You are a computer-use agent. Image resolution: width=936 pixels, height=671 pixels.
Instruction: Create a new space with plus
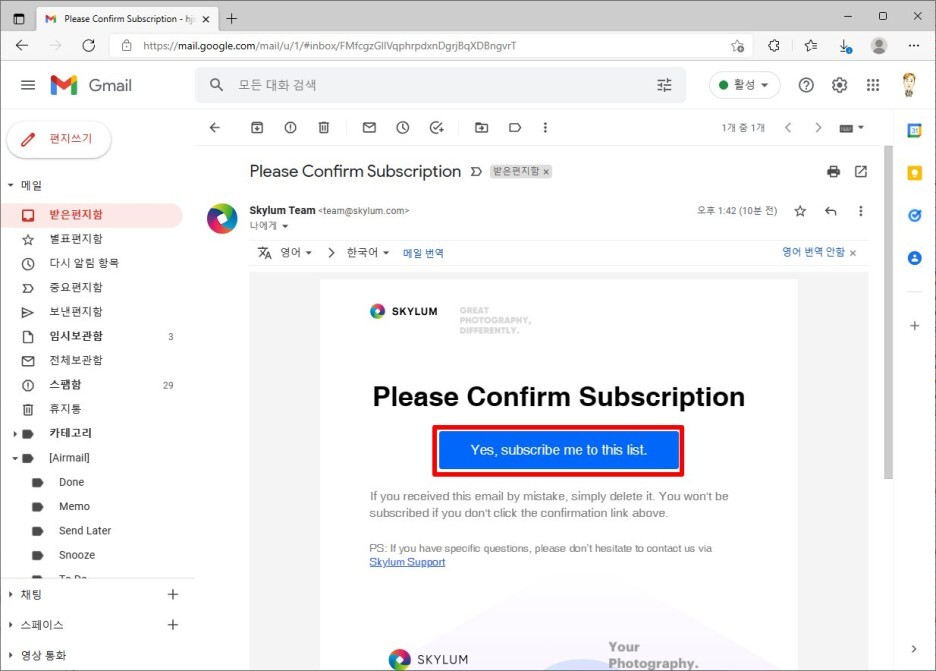pos(173,625)
